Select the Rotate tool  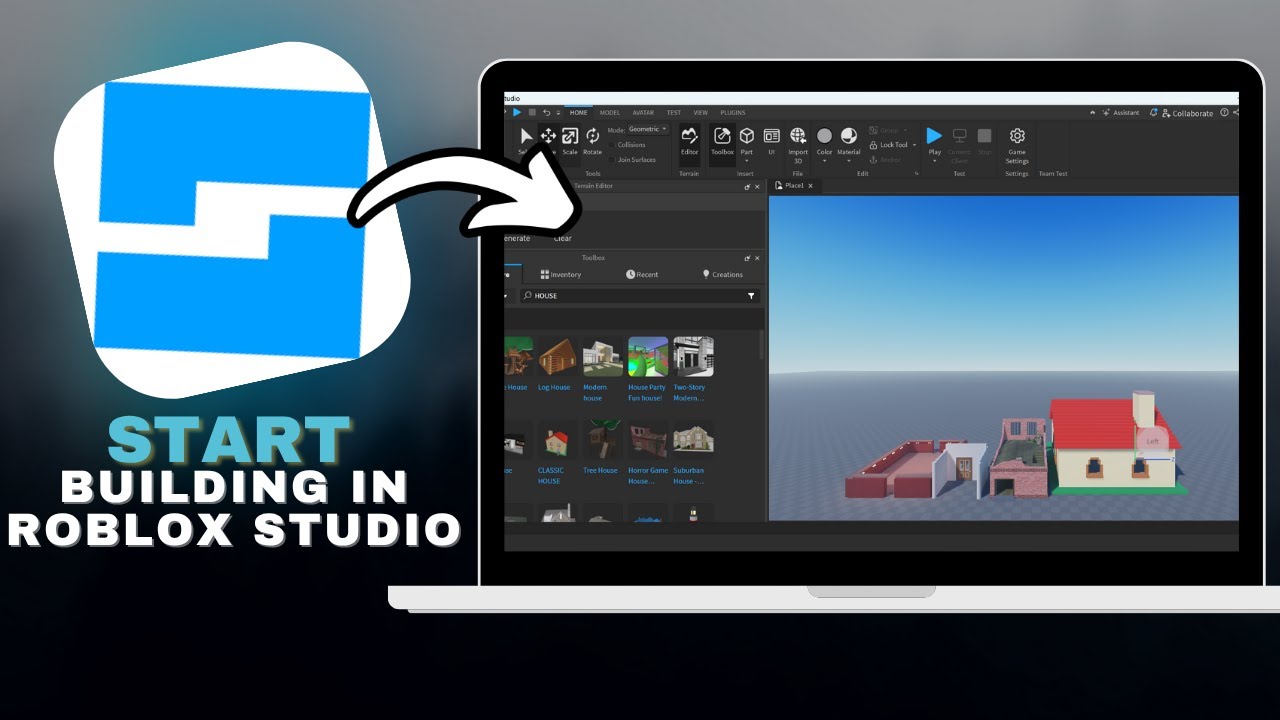(592, 141)
